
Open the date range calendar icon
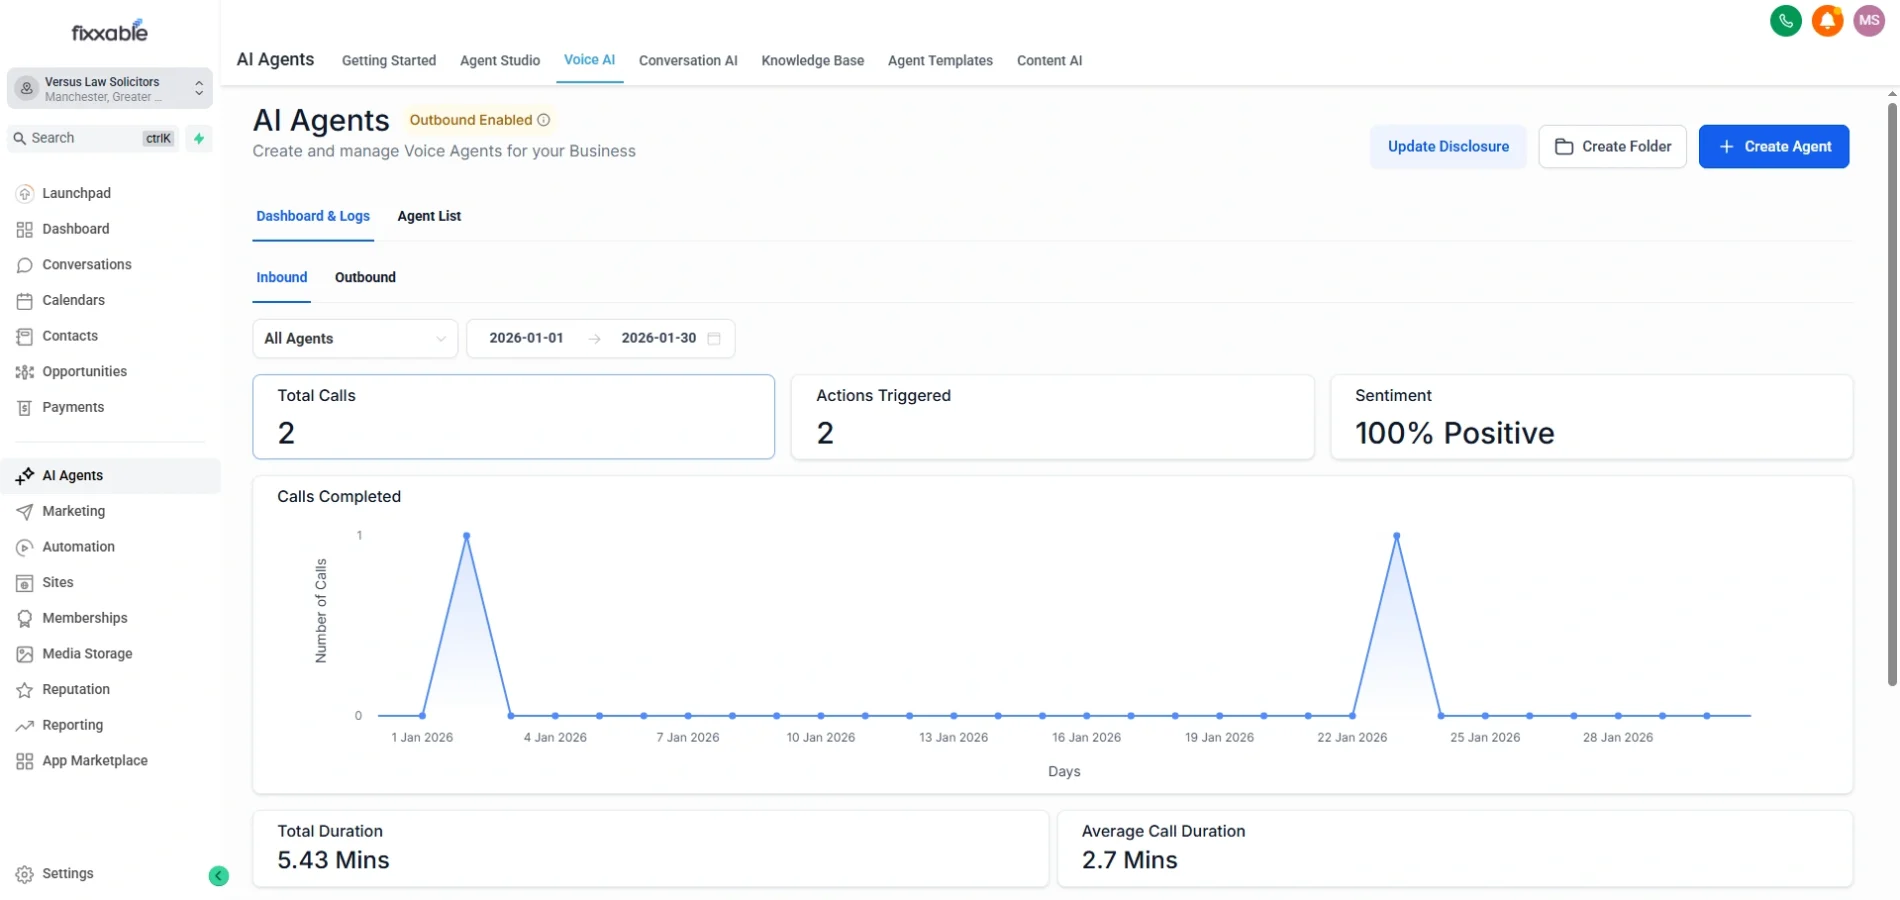click(714, 339)
